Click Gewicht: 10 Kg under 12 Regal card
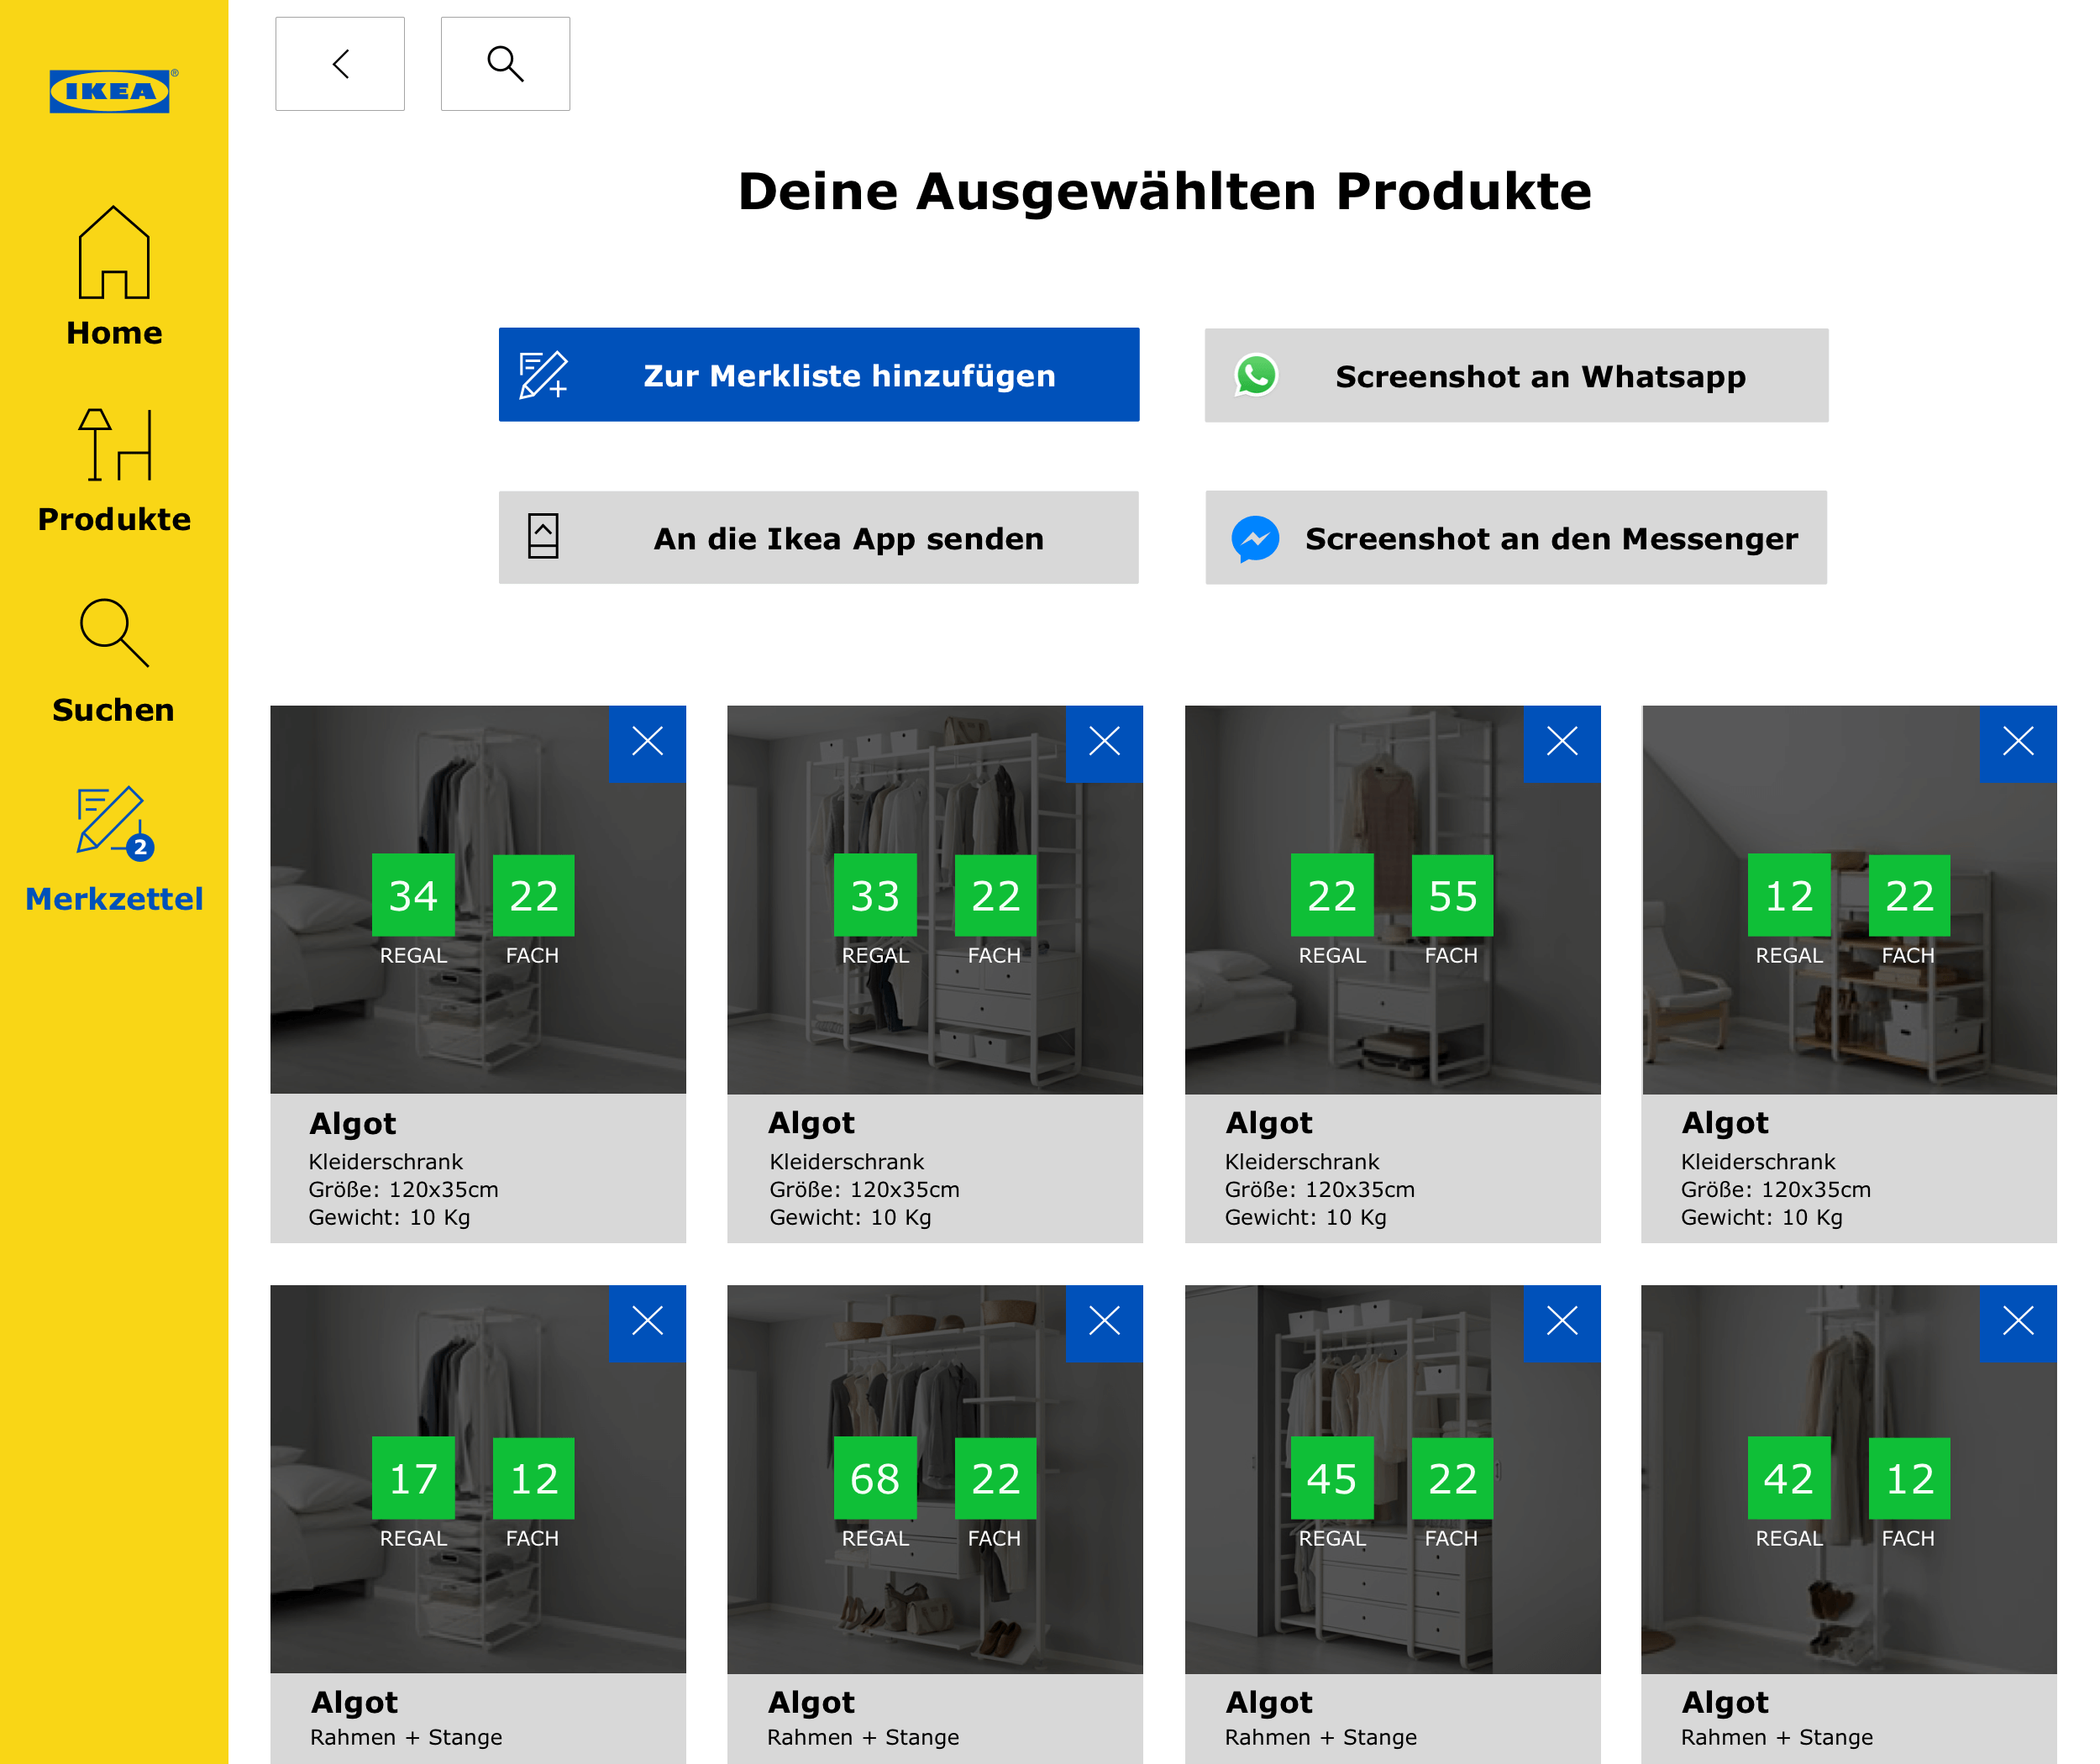The image size is (2100, 1764). pos(1762,1217)
